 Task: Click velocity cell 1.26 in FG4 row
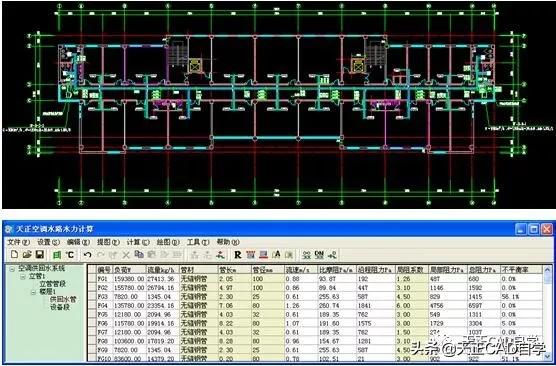point(301,305)
